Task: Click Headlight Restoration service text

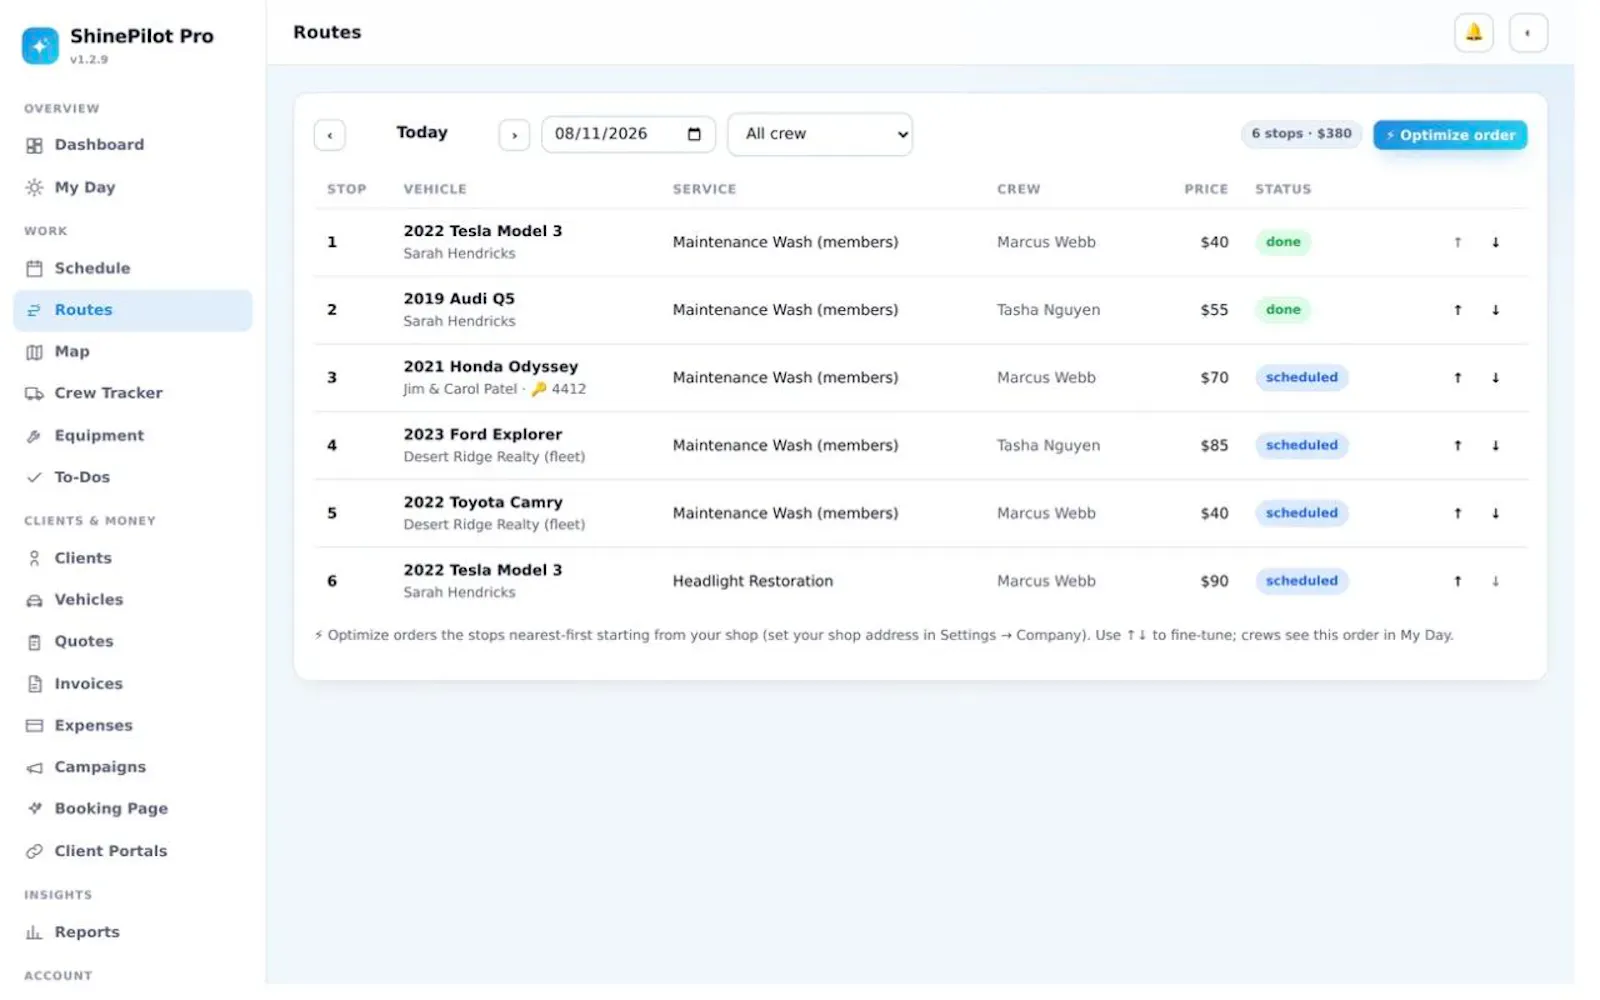Action: 752,581
